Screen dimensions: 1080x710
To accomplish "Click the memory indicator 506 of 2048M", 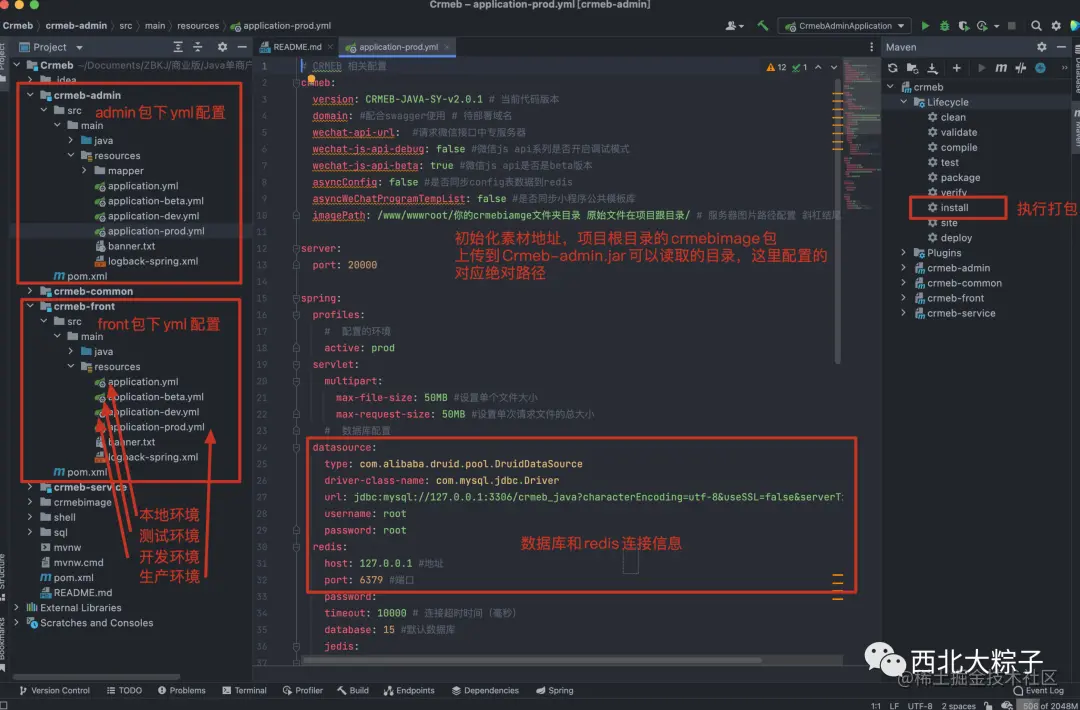I will pyautogui.click(x=1048, y=706).
